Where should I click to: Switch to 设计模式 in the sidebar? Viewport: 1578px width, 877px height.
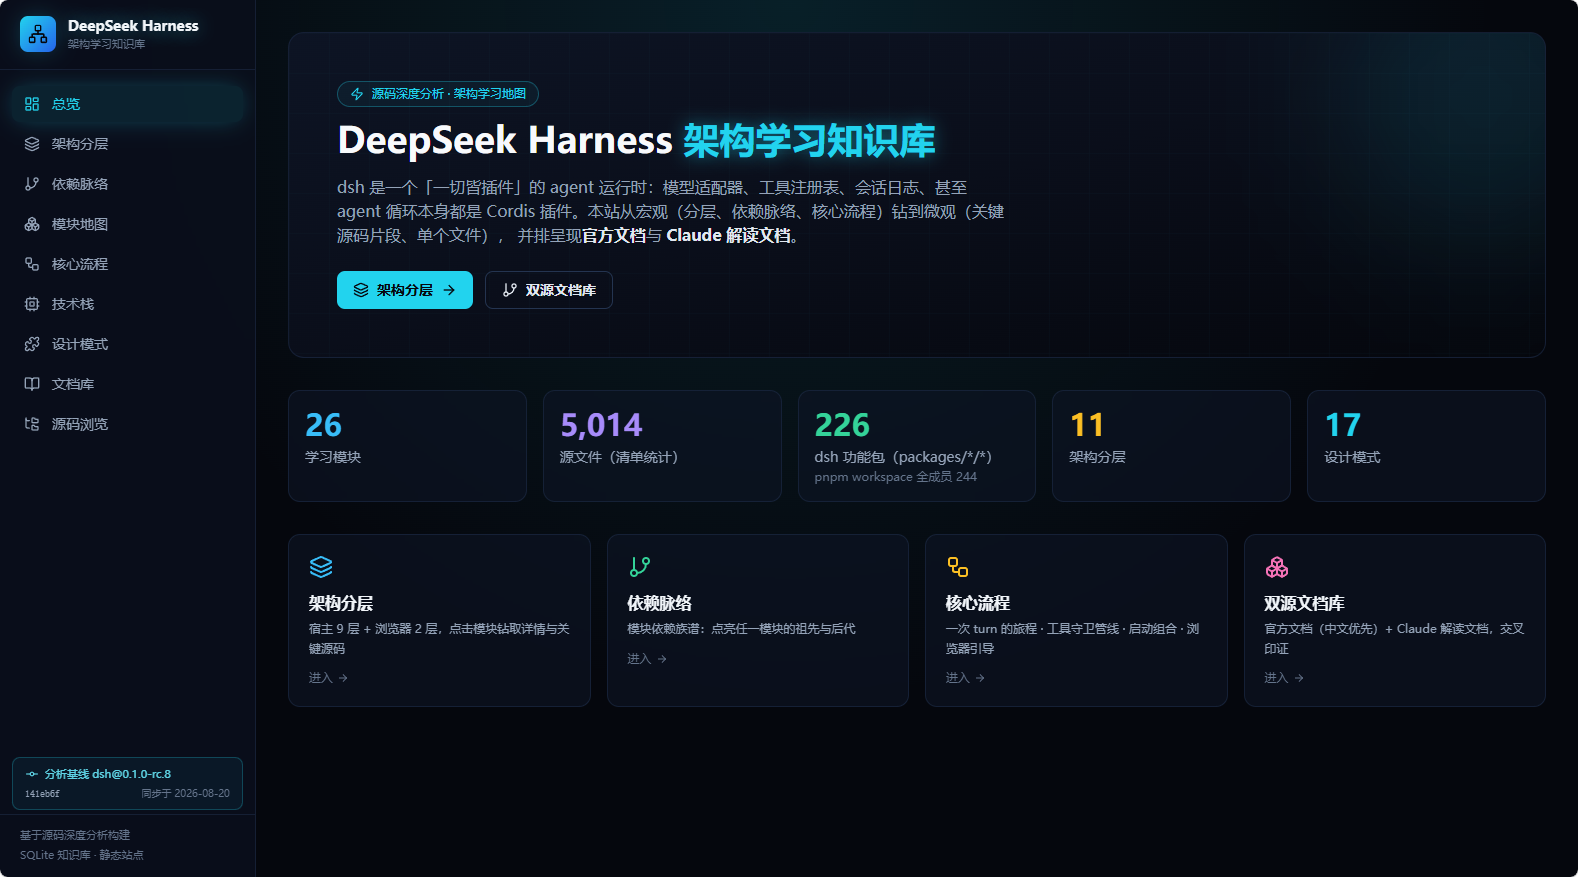point(128,344)
